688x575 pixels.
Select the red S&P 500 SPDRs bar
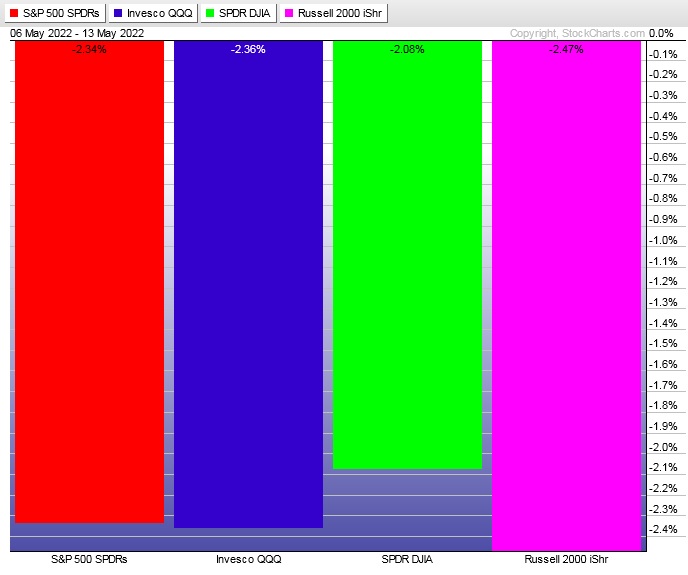tap(90, 282)
